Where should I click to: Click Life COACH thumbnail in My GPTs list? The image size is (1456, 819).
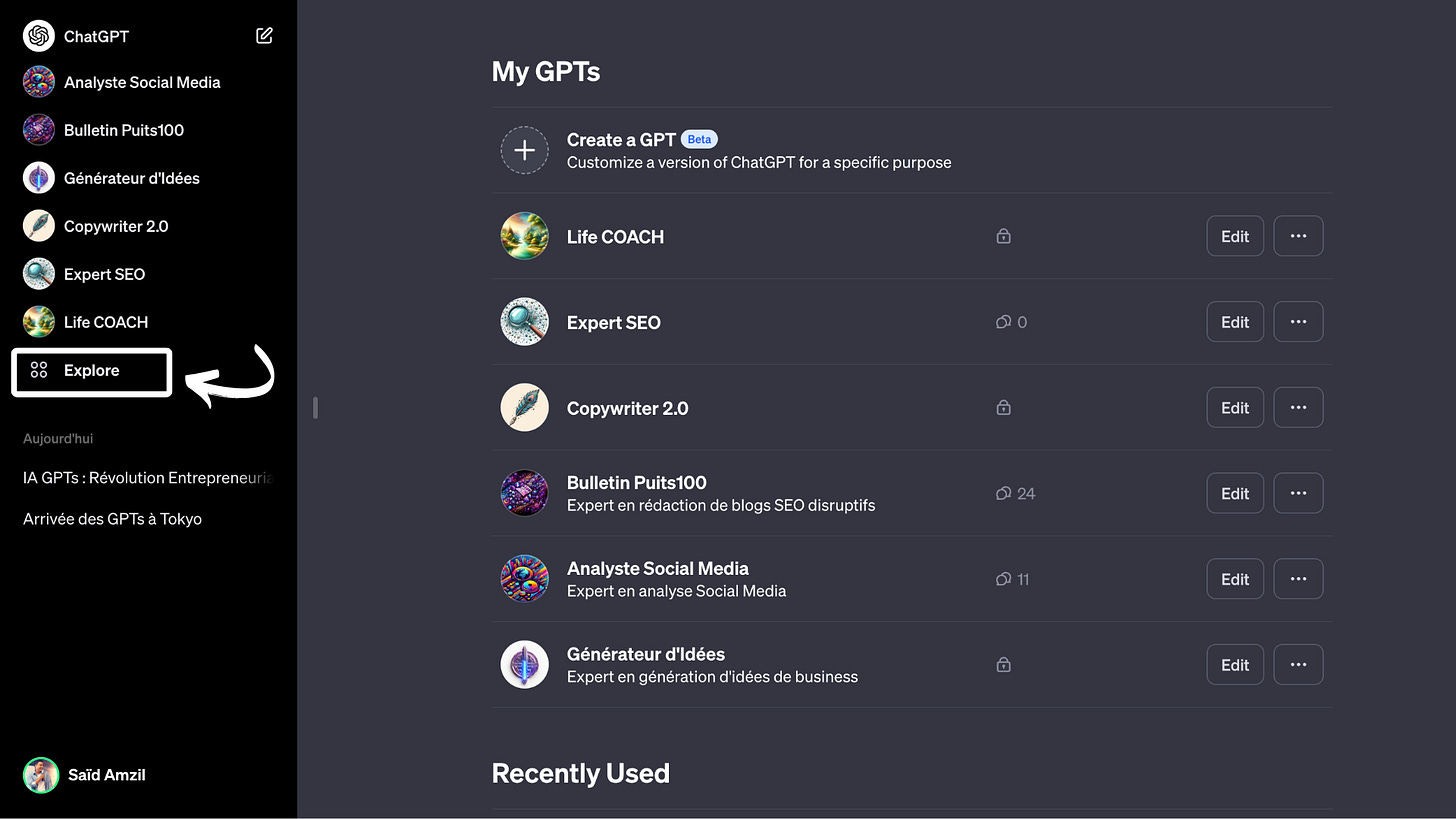click(525, 236)
